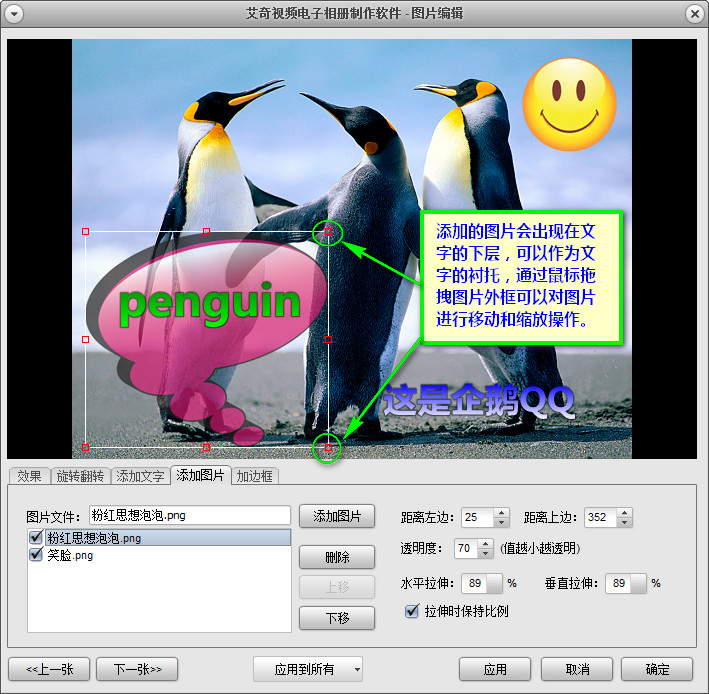
Task: Click the smiley face overlay on the photo
Action: pos(569,103)
